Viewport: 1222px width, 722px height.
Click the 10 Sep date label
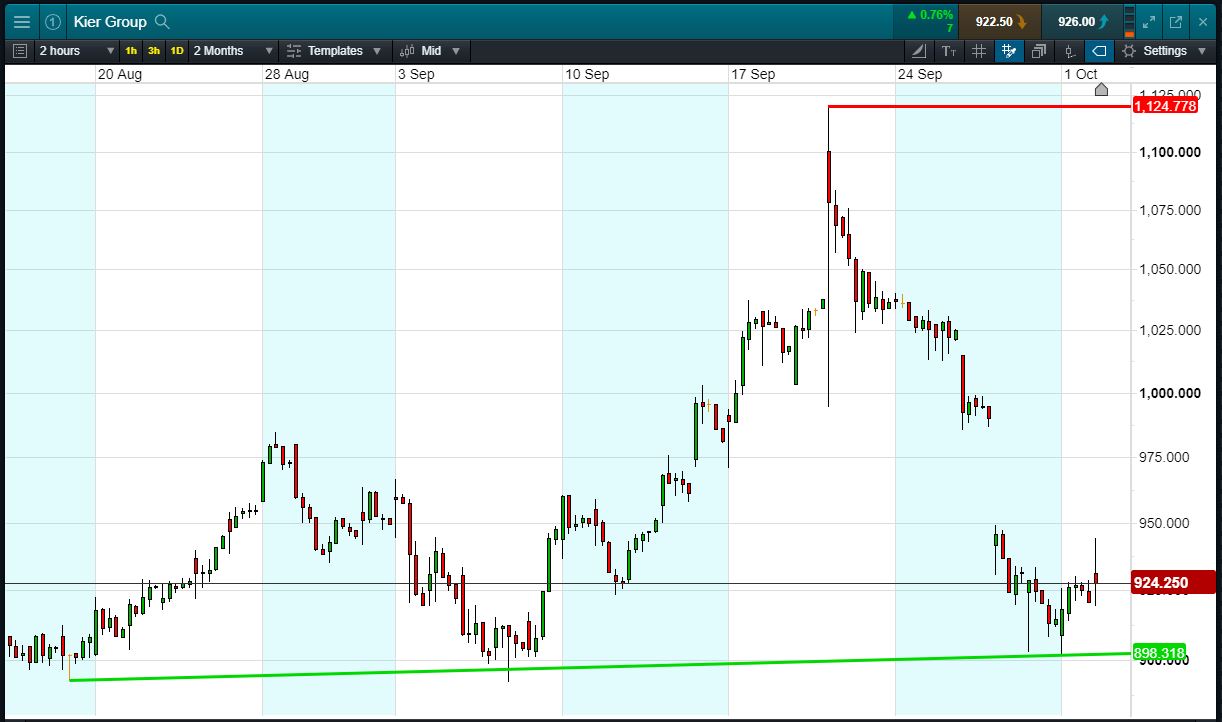tap(586, 74)
